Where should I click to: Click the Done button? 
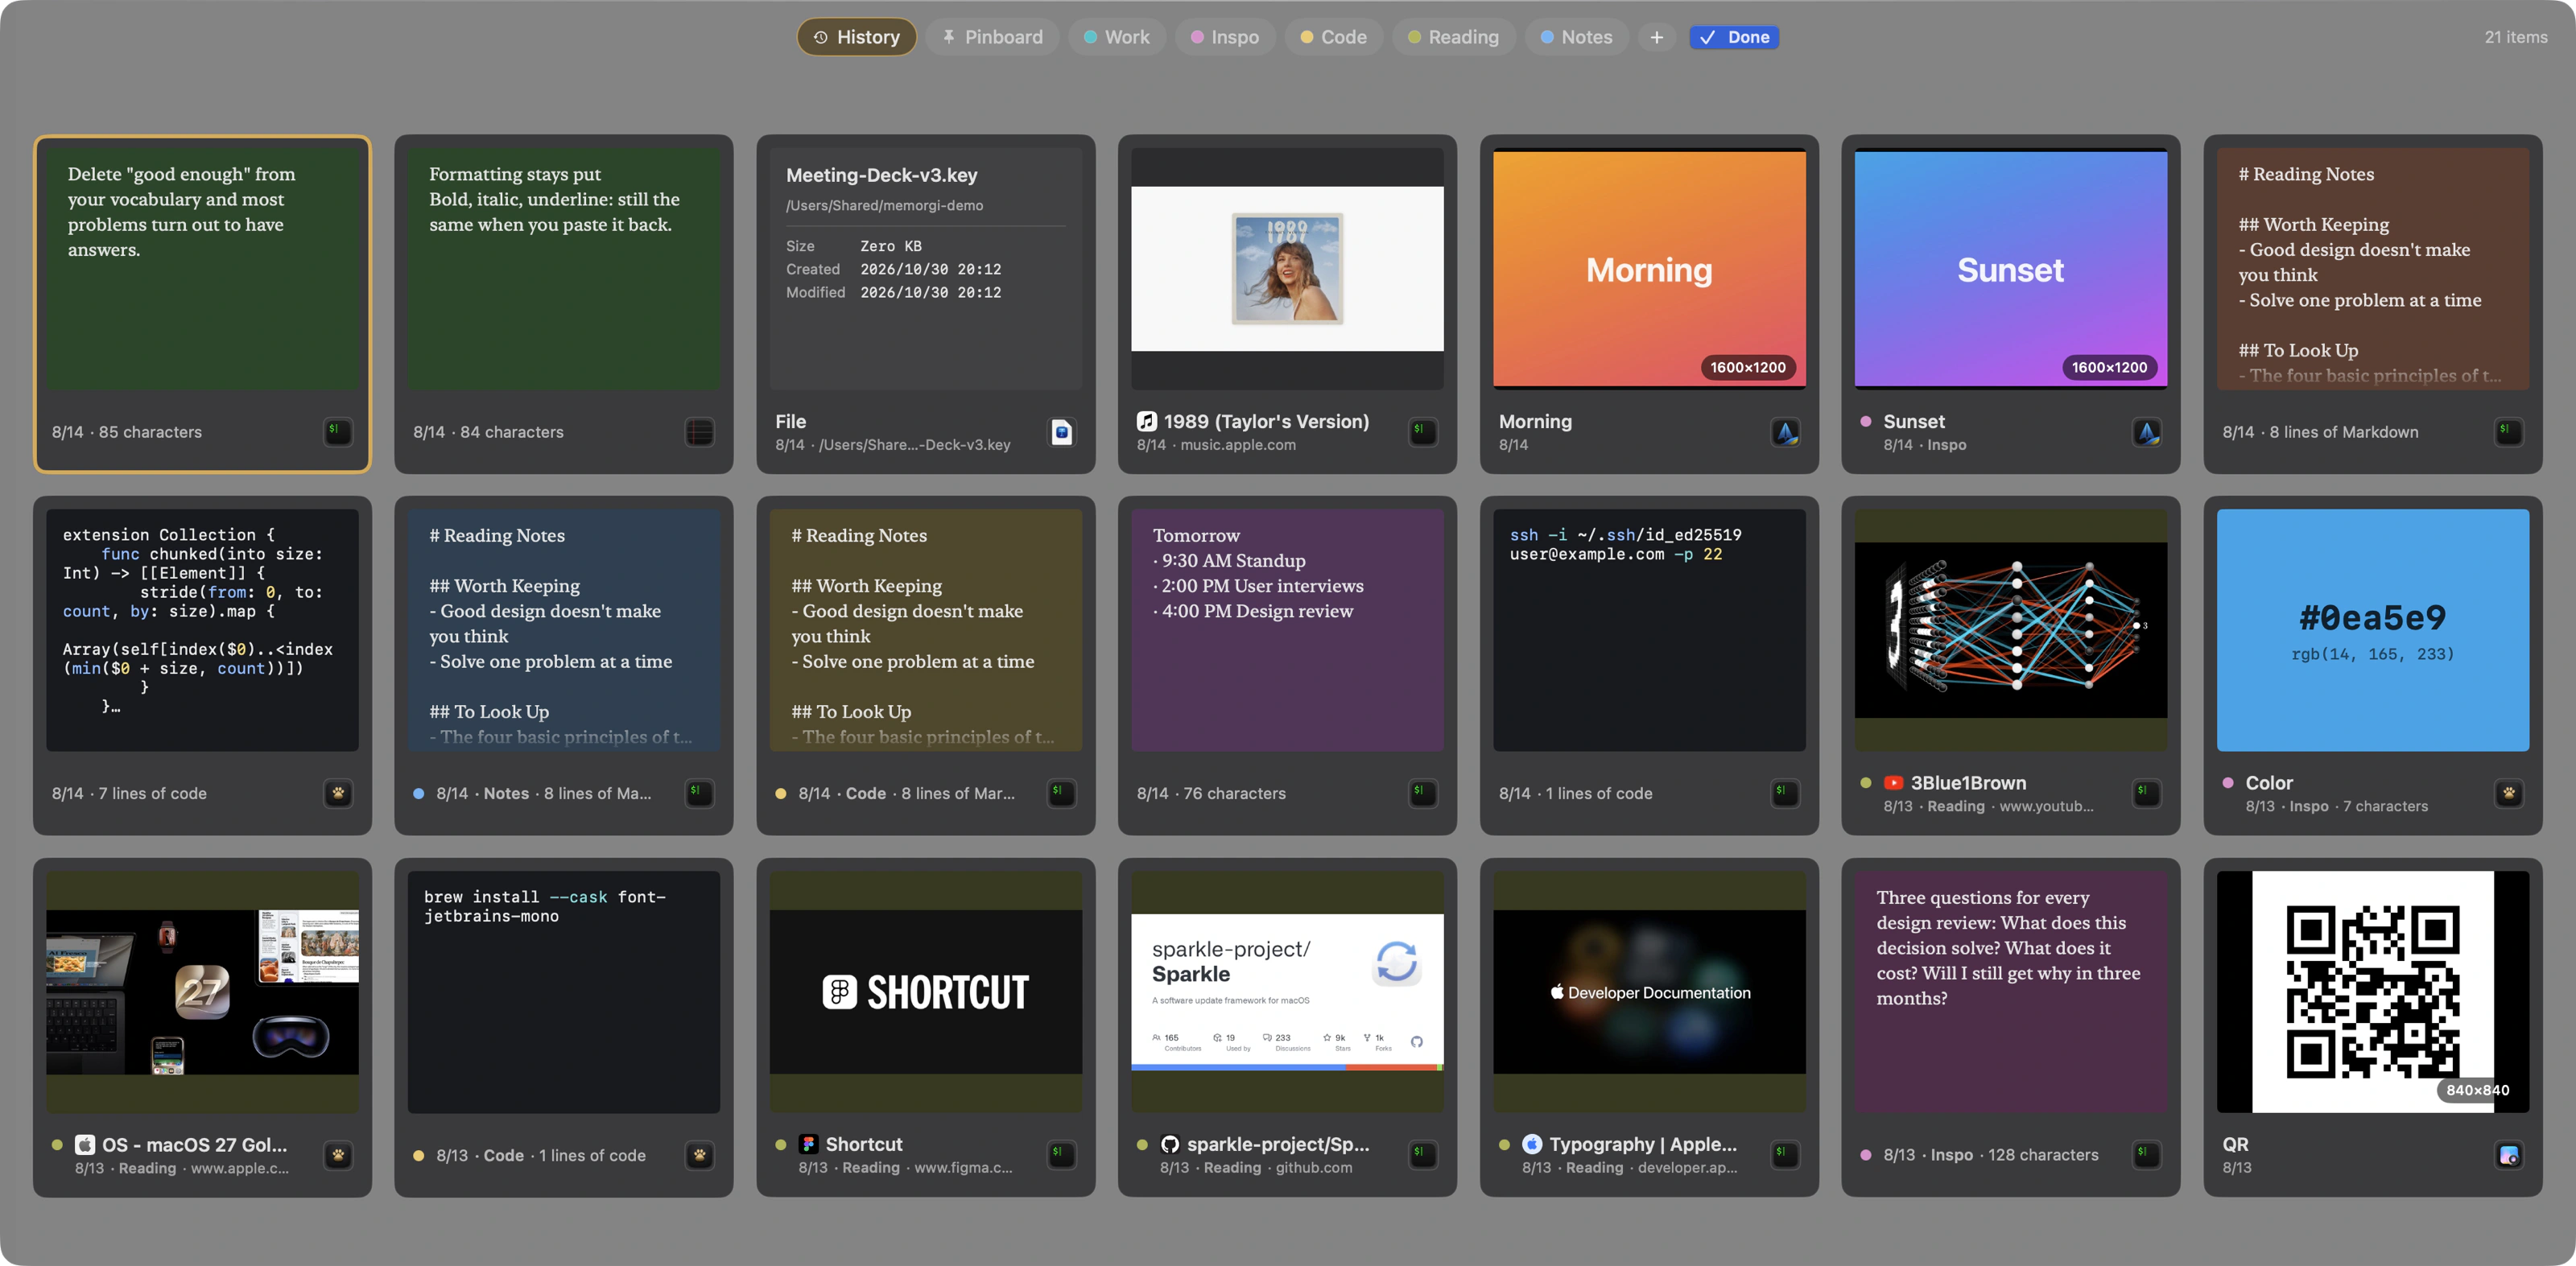1734,37
